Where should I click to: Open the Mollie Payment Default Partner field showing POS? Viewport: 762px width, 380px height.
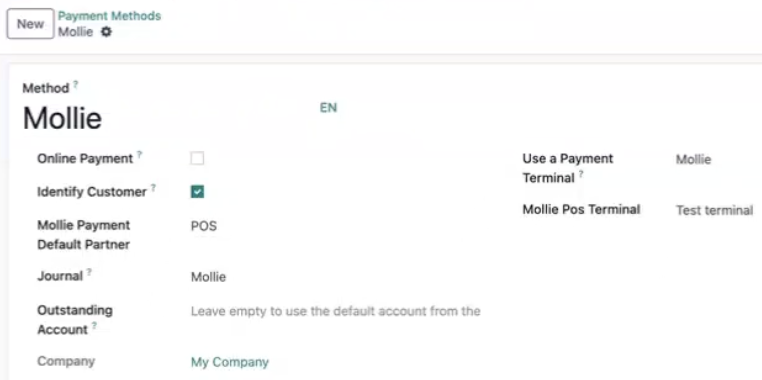tap(335, 226)
